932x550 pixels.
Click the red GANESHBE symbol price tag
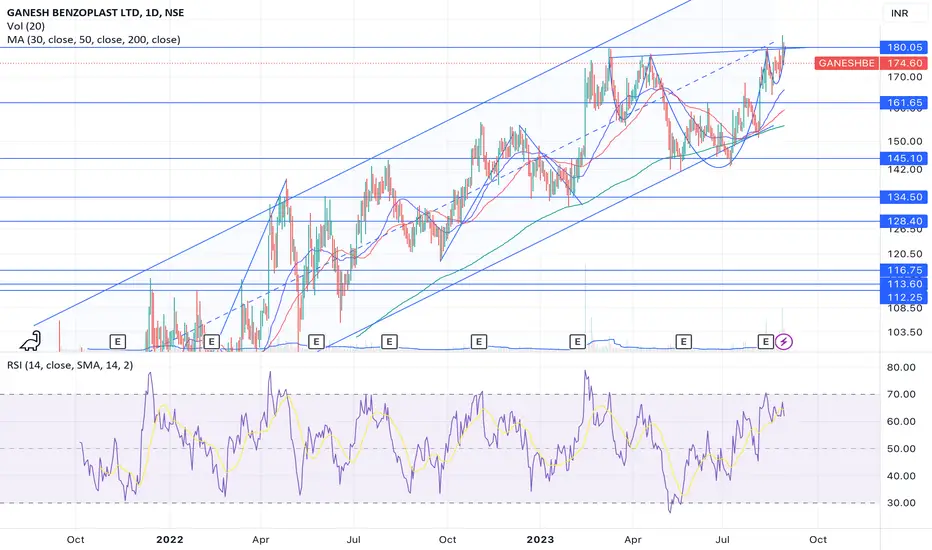pyautogui.click(x=846, y=63)
